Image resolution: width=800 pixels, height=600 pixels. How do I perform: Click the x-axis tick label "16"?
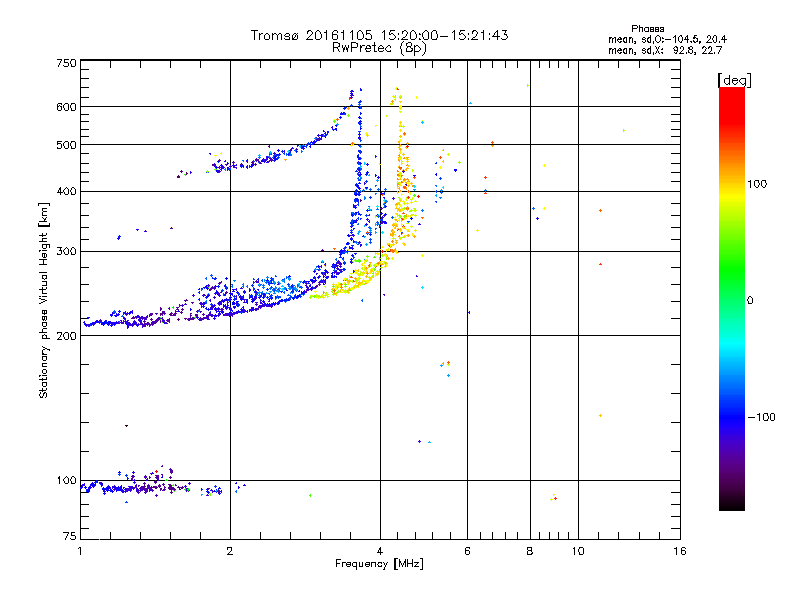(x=680, y=551)
